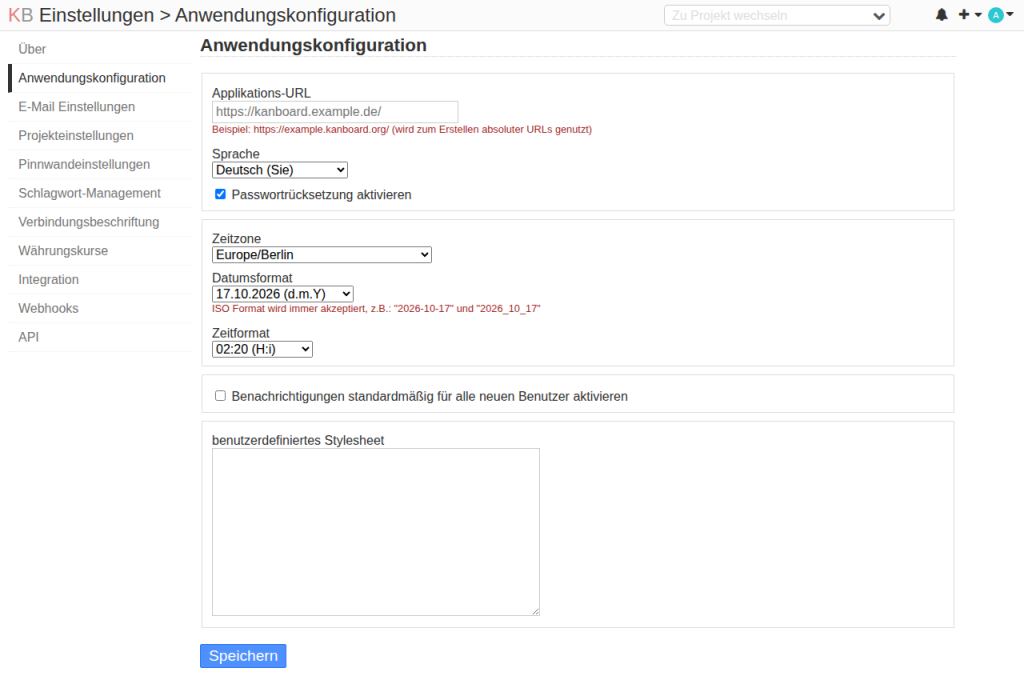Open Webhooks settings

[x=48, y=308]
